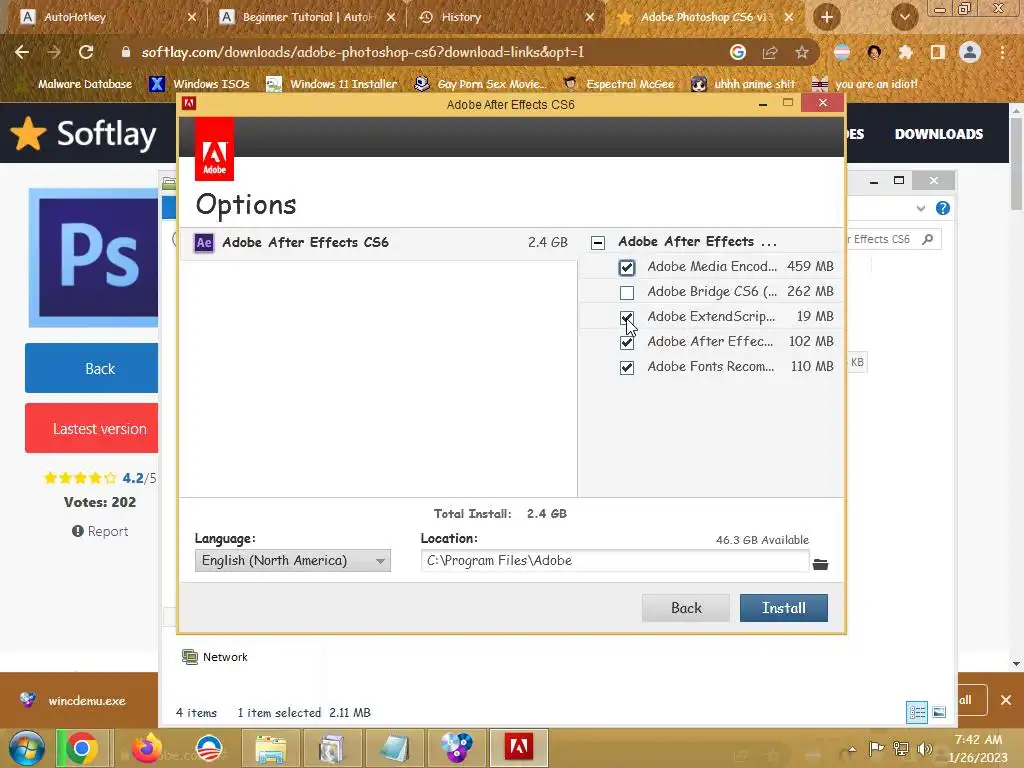Click the softlay.com address bar
1024x768 pixels.
pyautogui.click(x=418, y=52)
